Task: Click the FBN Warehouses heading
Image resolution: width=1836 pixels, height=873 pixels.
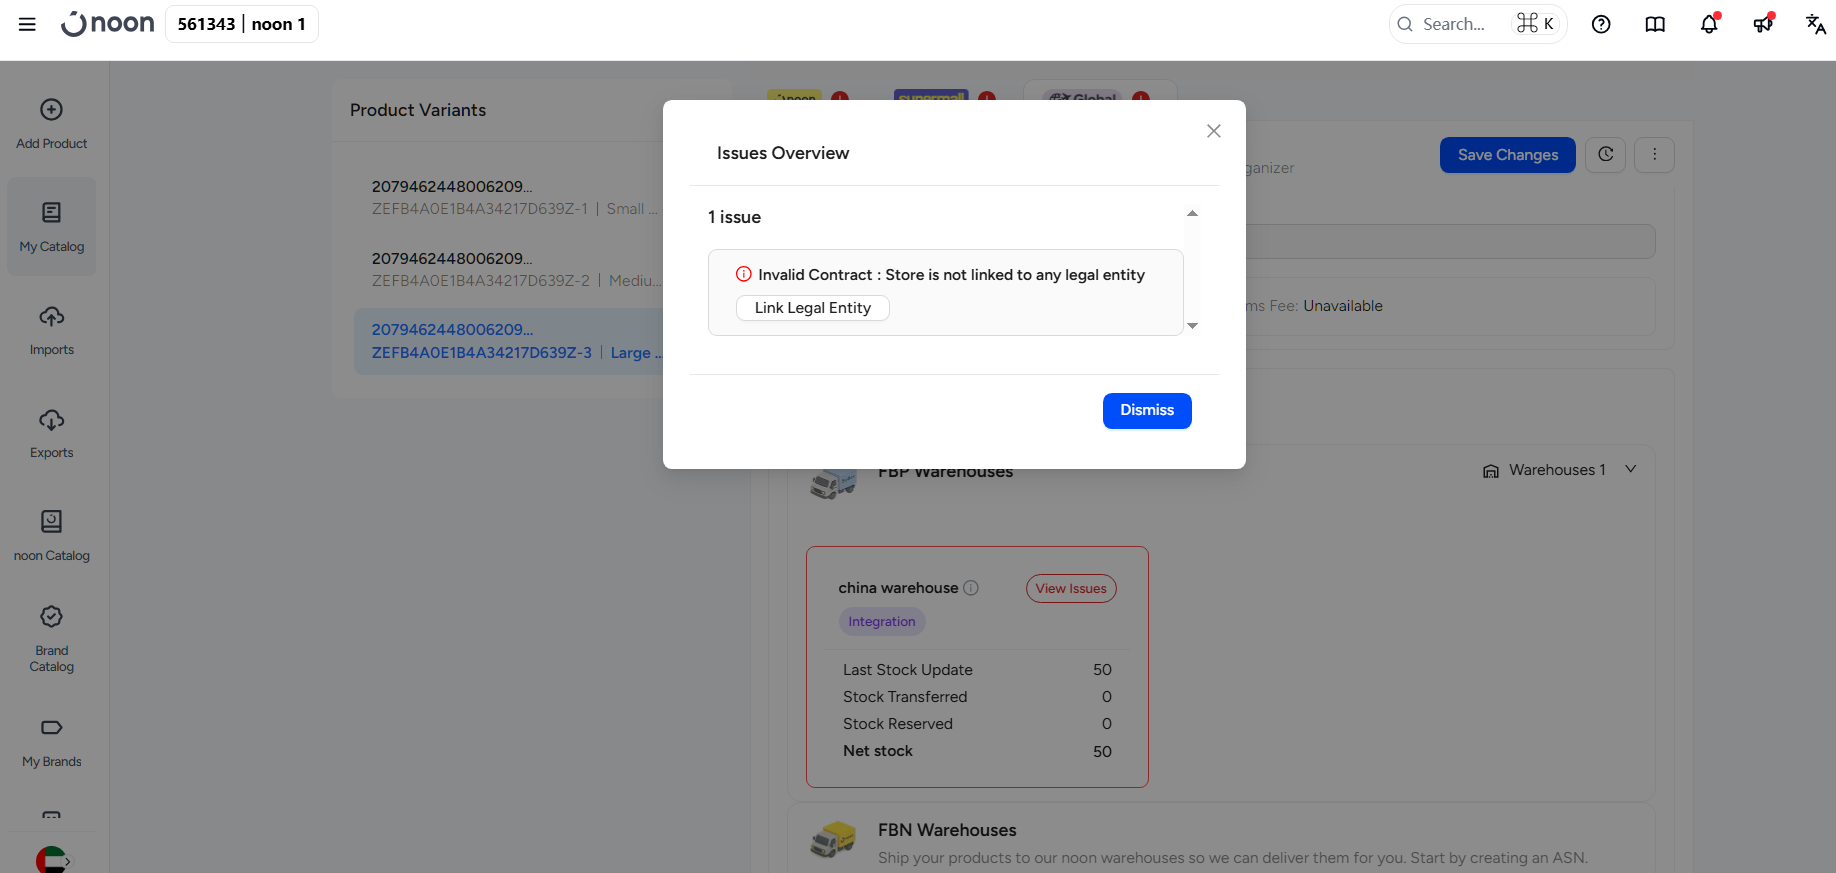Action: (x=947, y=830)
